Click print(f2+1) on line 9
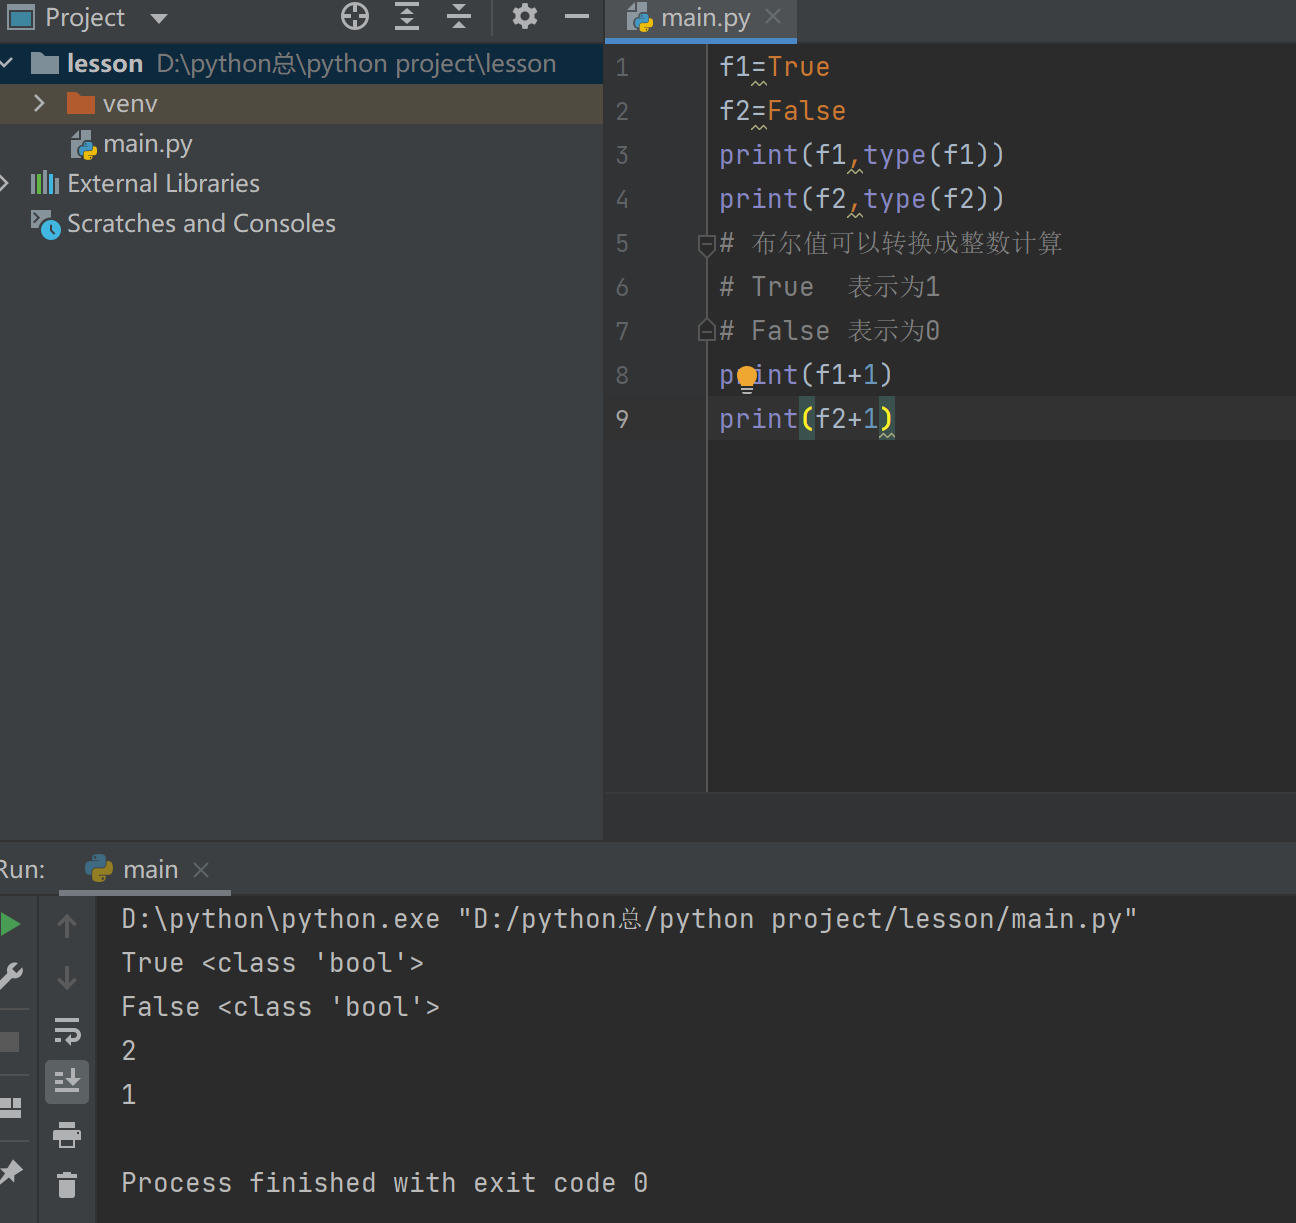Viewport: 1296px width, 1223px height. pos(806,419)
